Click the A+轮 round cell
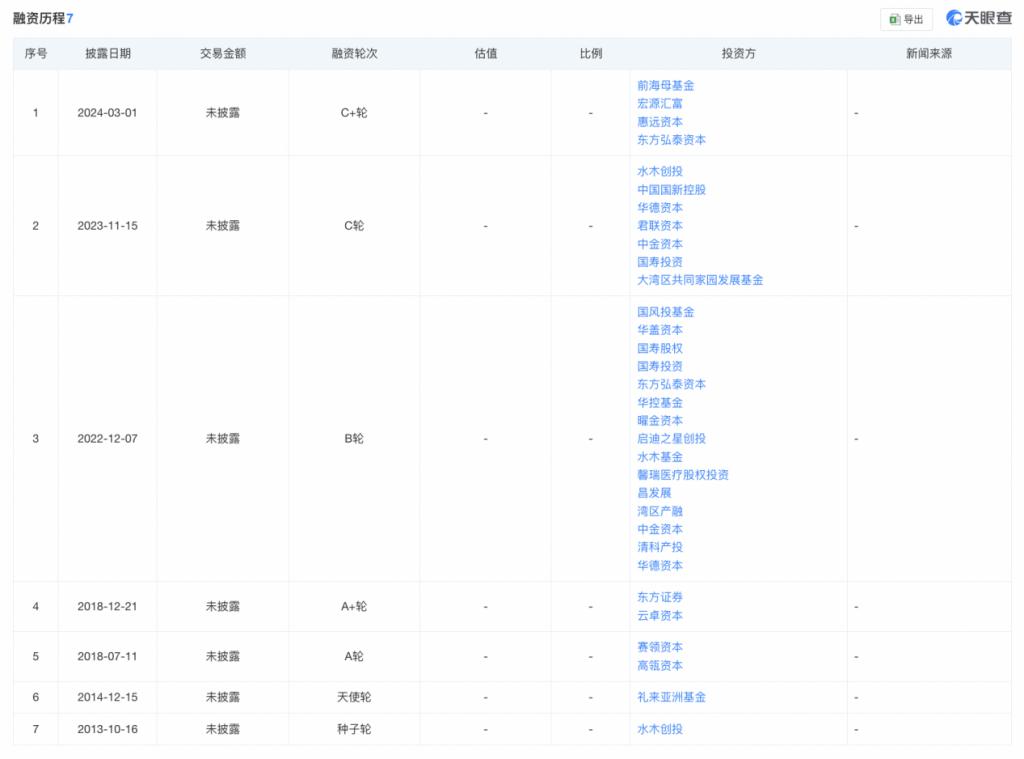 [x=354, y=607]
